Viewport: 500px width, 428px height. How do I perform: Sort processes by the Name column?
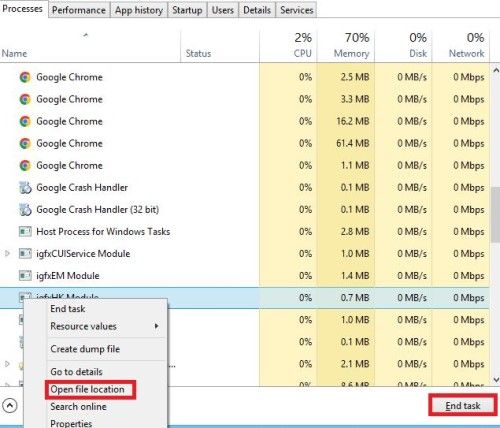90,47
